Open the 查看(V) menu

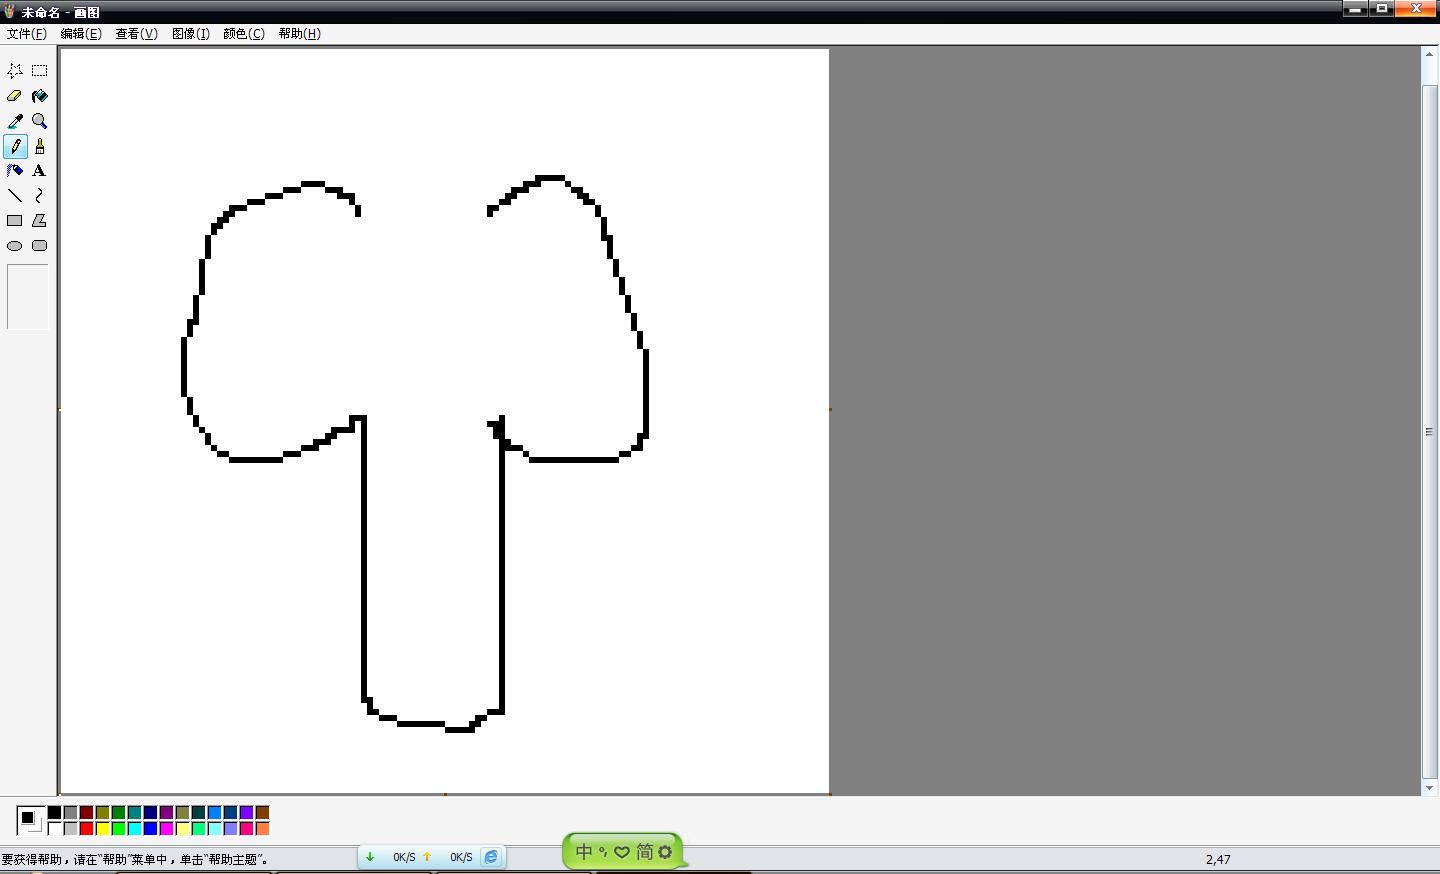click(136, 33)
